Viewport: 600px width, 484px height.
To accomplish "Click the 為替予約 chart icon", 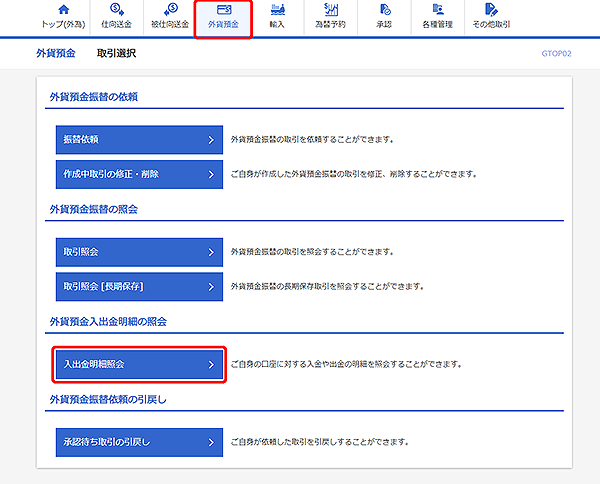I will [x=331, y=9].
